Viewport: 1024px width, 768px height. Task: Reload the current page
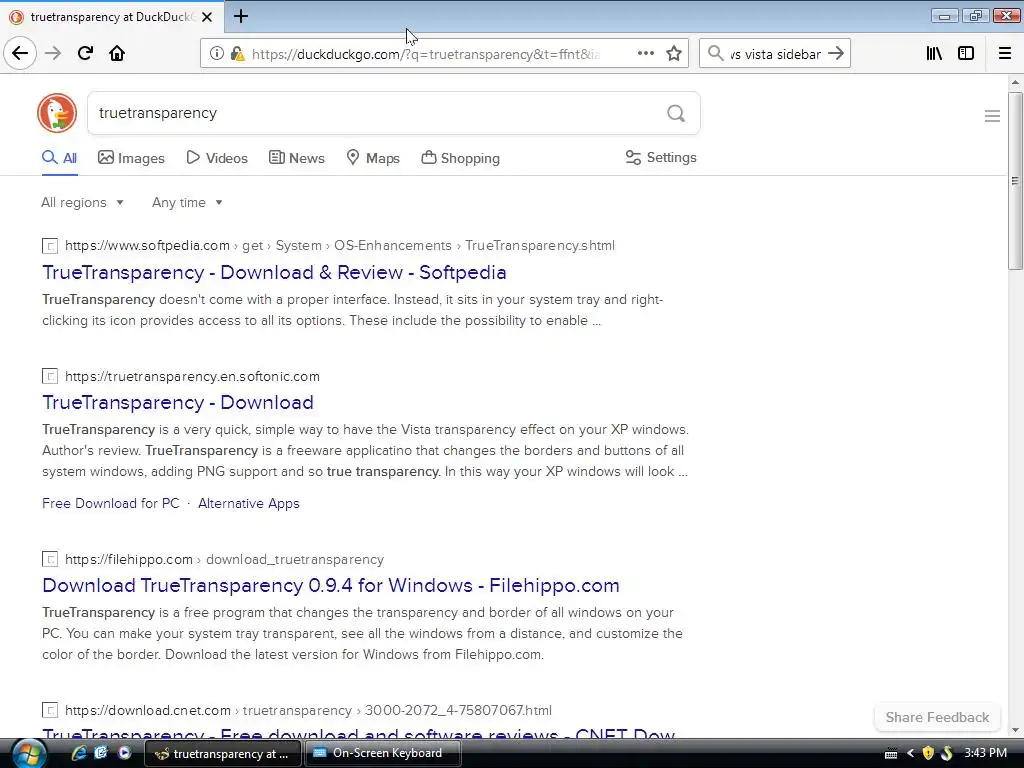click(85, 53)
